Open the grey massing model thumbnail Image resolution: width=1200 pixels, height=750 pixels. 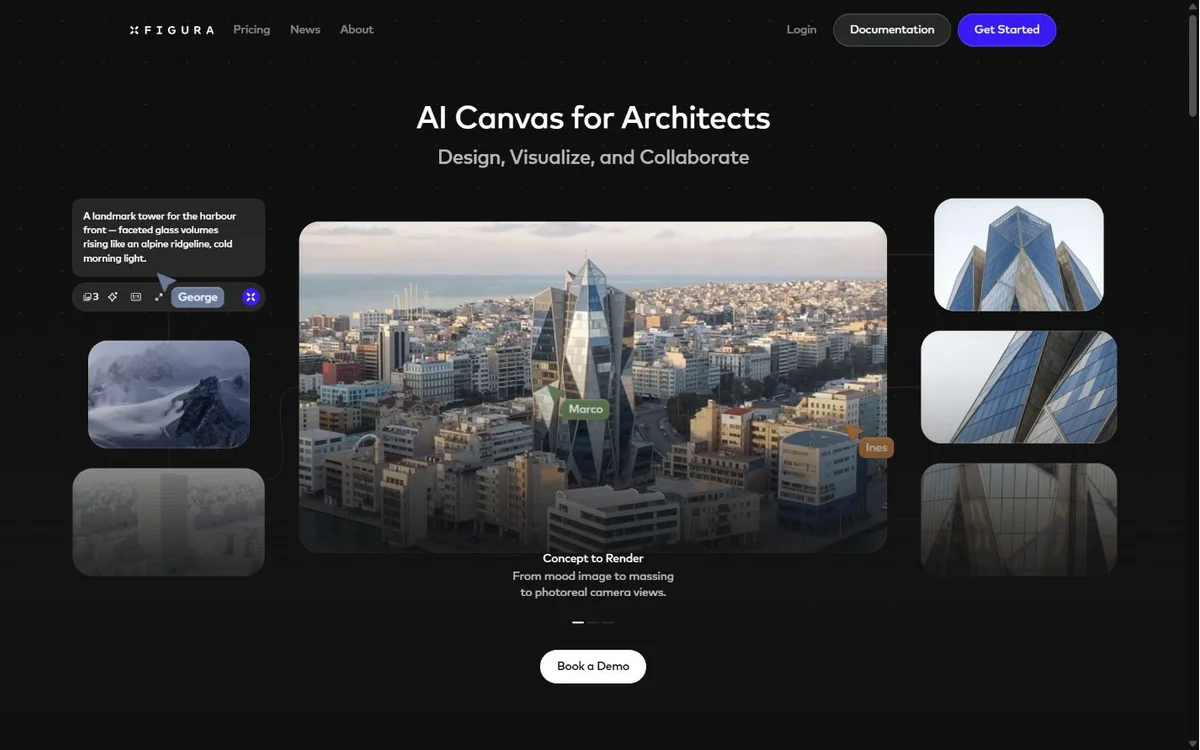(168, 522)
